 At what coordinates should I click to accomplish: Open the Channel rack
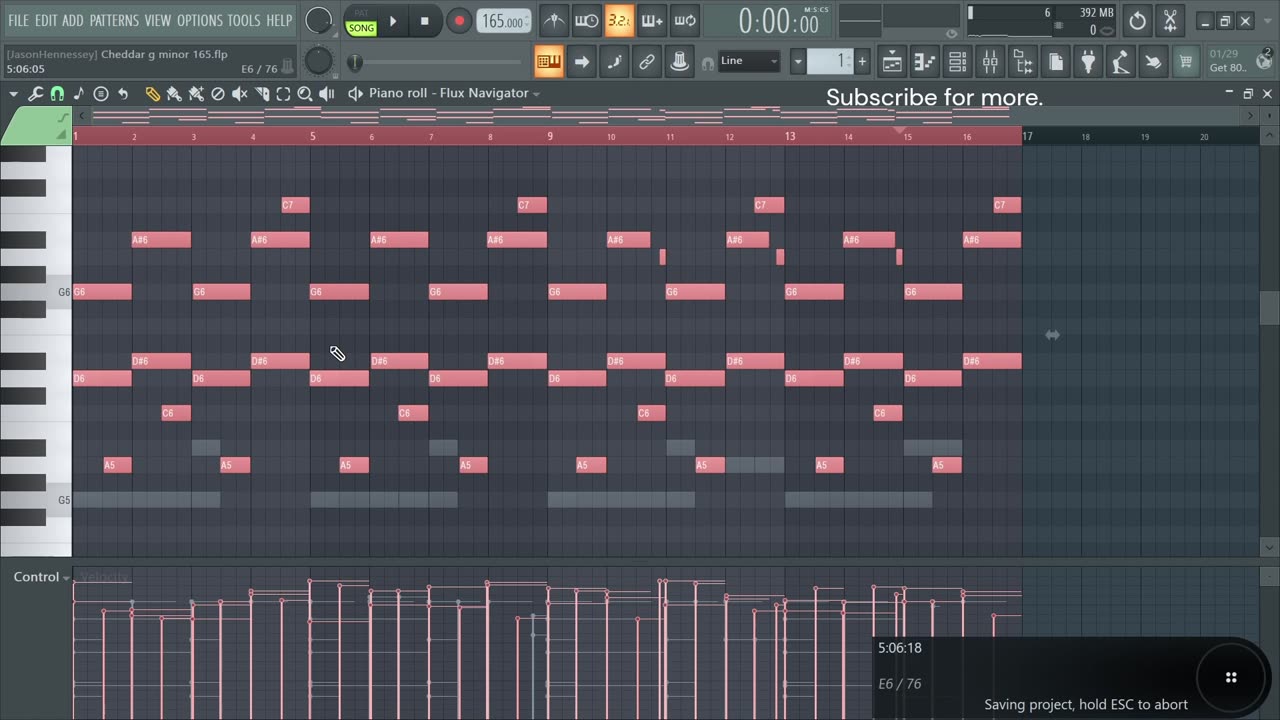[x=957, y=62]
